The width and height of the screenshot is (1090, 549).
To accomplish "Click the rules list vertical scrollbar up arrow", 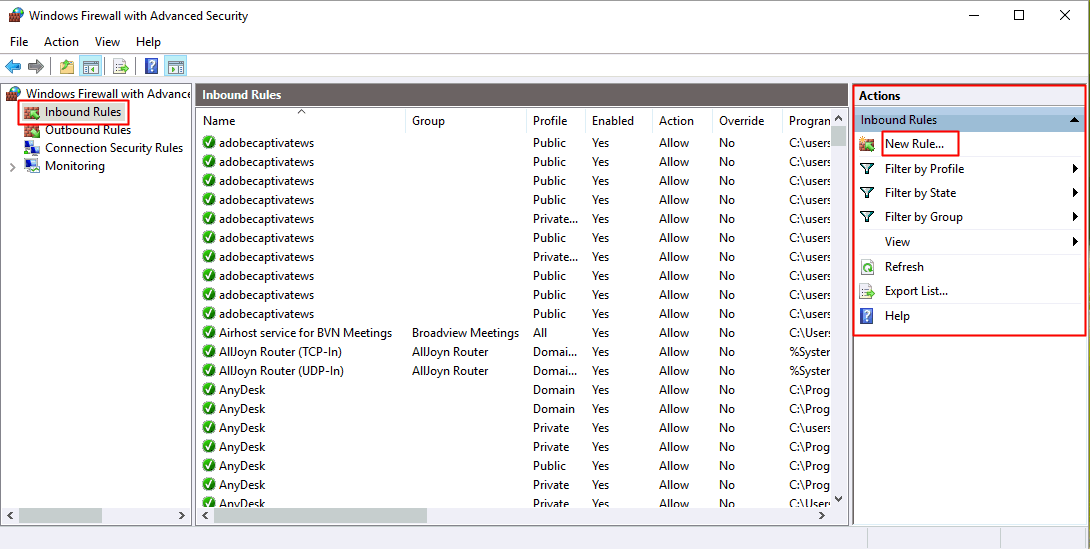I will coord(838,118).
